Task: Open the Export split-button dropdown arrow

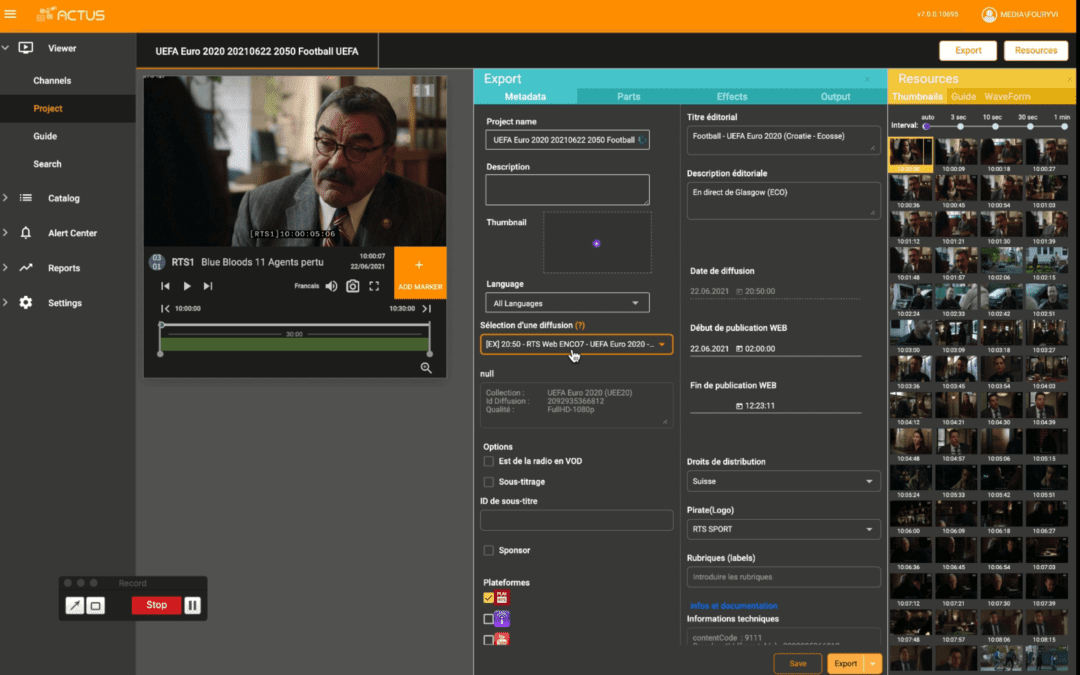Action: (x=873, y=663)
